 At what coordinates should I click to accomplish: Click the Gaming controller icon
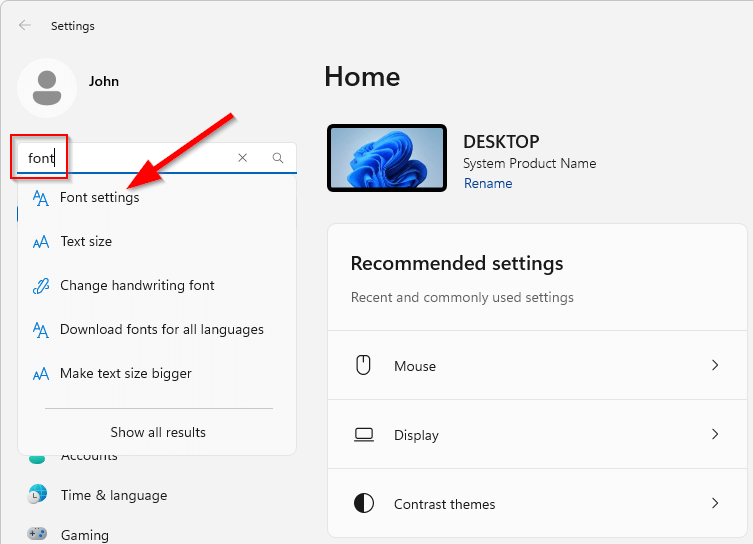(x=37, y=533)
